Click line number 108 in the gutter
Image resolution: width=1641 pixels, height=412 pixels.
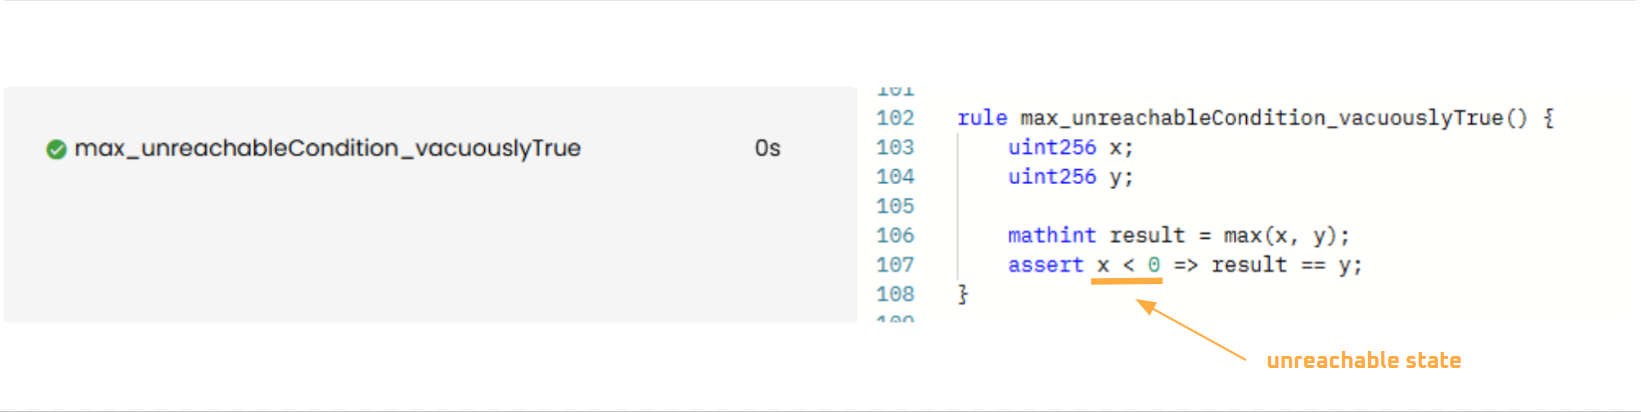tap(895, 294)
